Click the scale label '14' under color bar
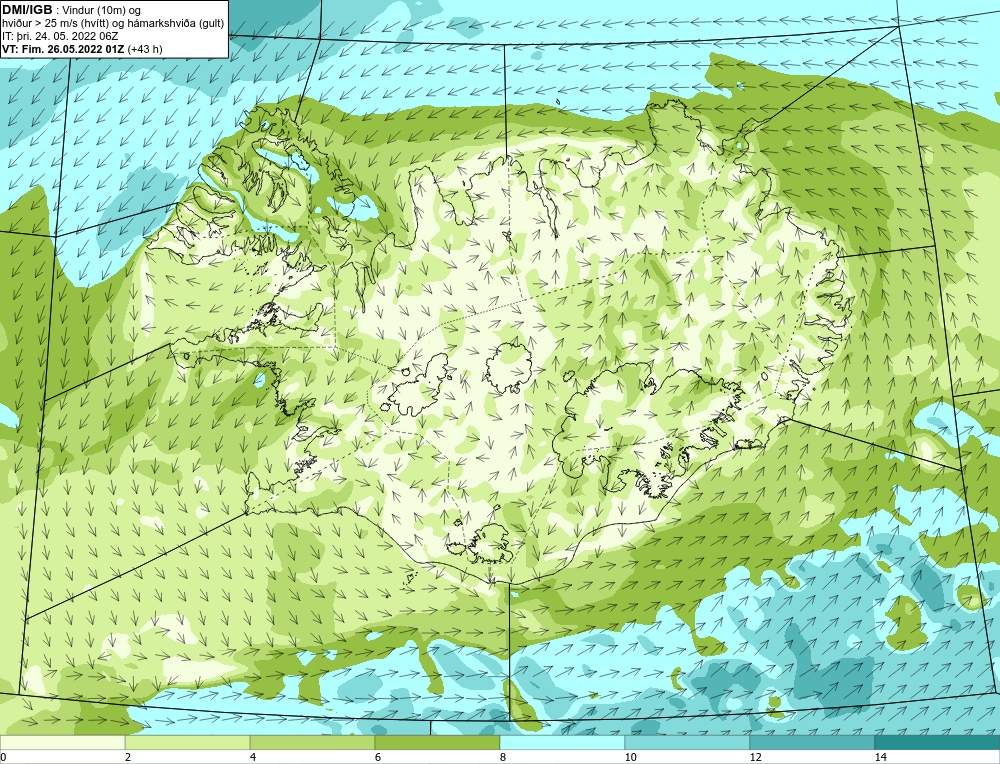The height and width of the screenshot is (764, 1000). click(x=881, y=757)
